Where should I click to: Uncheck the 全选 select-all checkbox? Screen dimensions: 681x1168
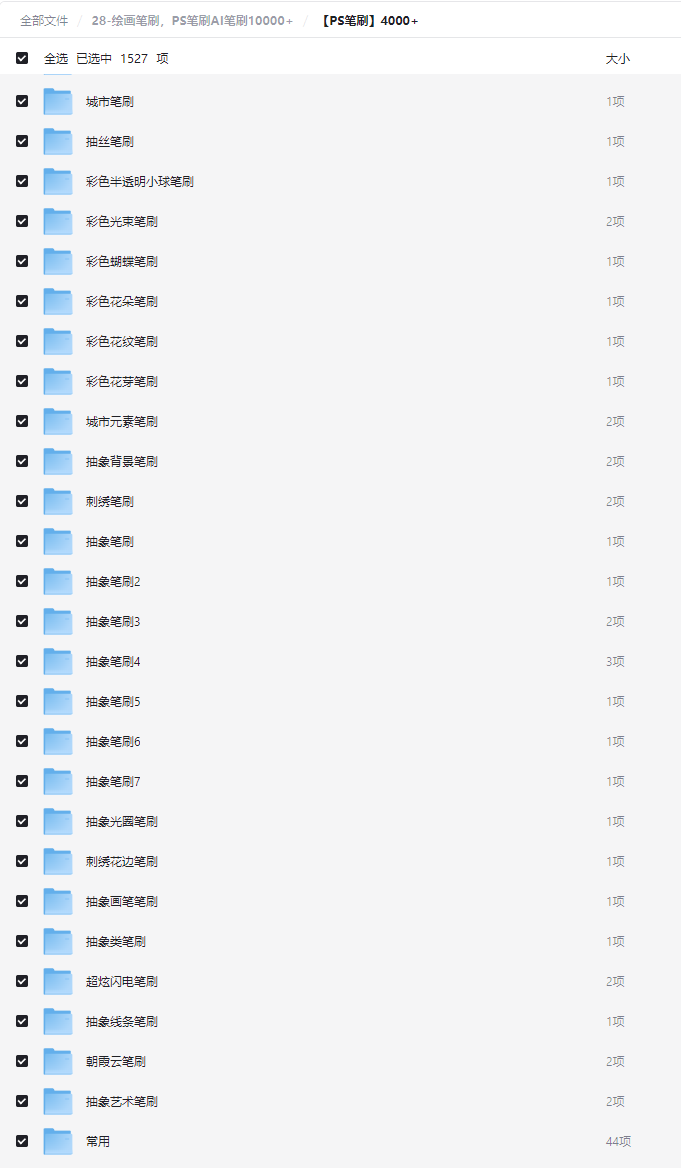22,58
